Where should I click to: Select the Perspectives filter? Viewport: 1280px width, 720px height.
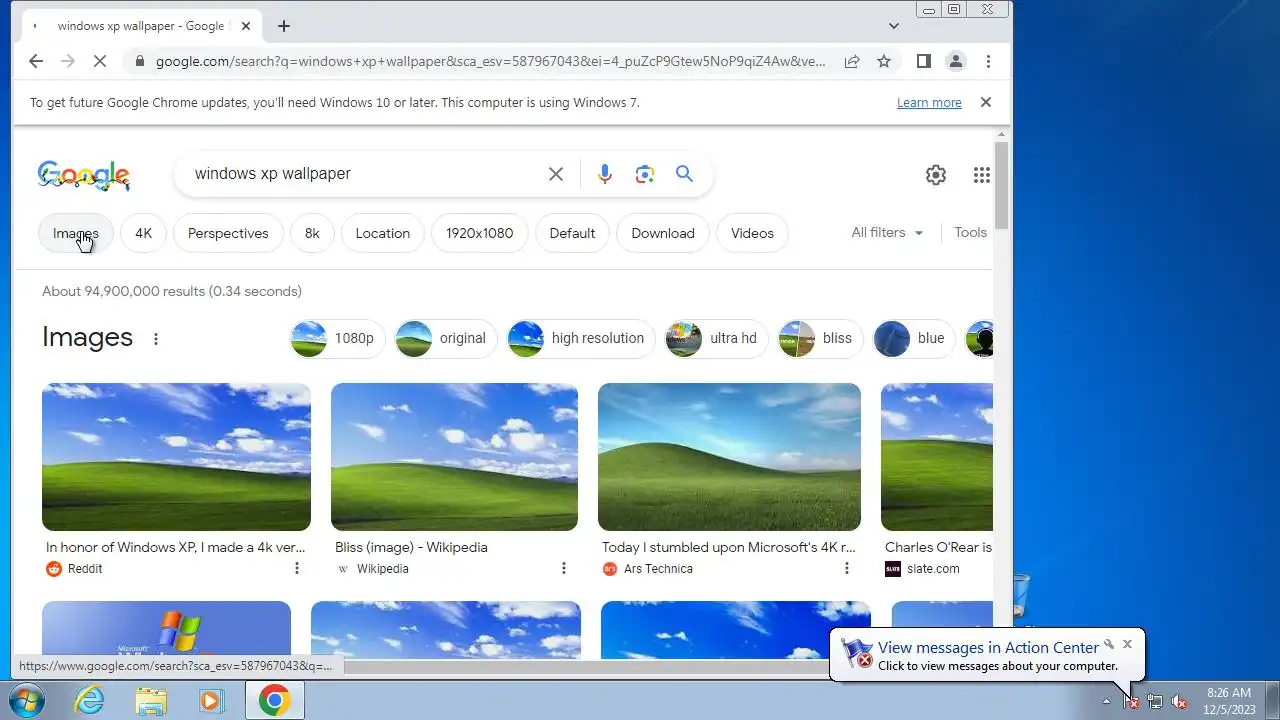(228, 233)
